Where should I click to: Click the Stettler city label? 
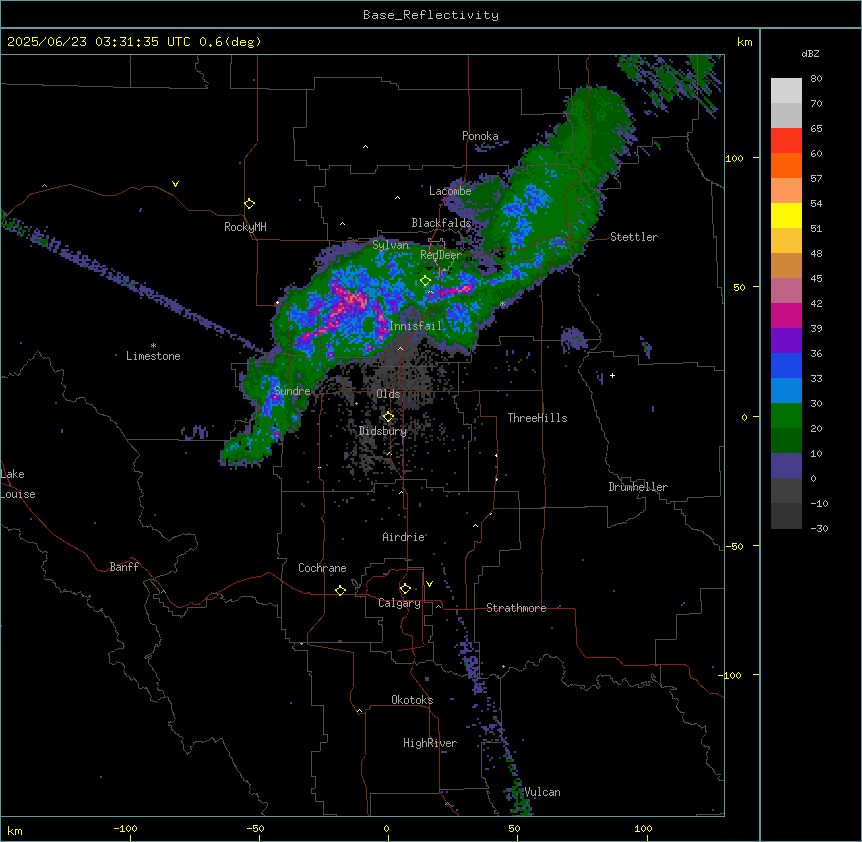tap(634, 237)
